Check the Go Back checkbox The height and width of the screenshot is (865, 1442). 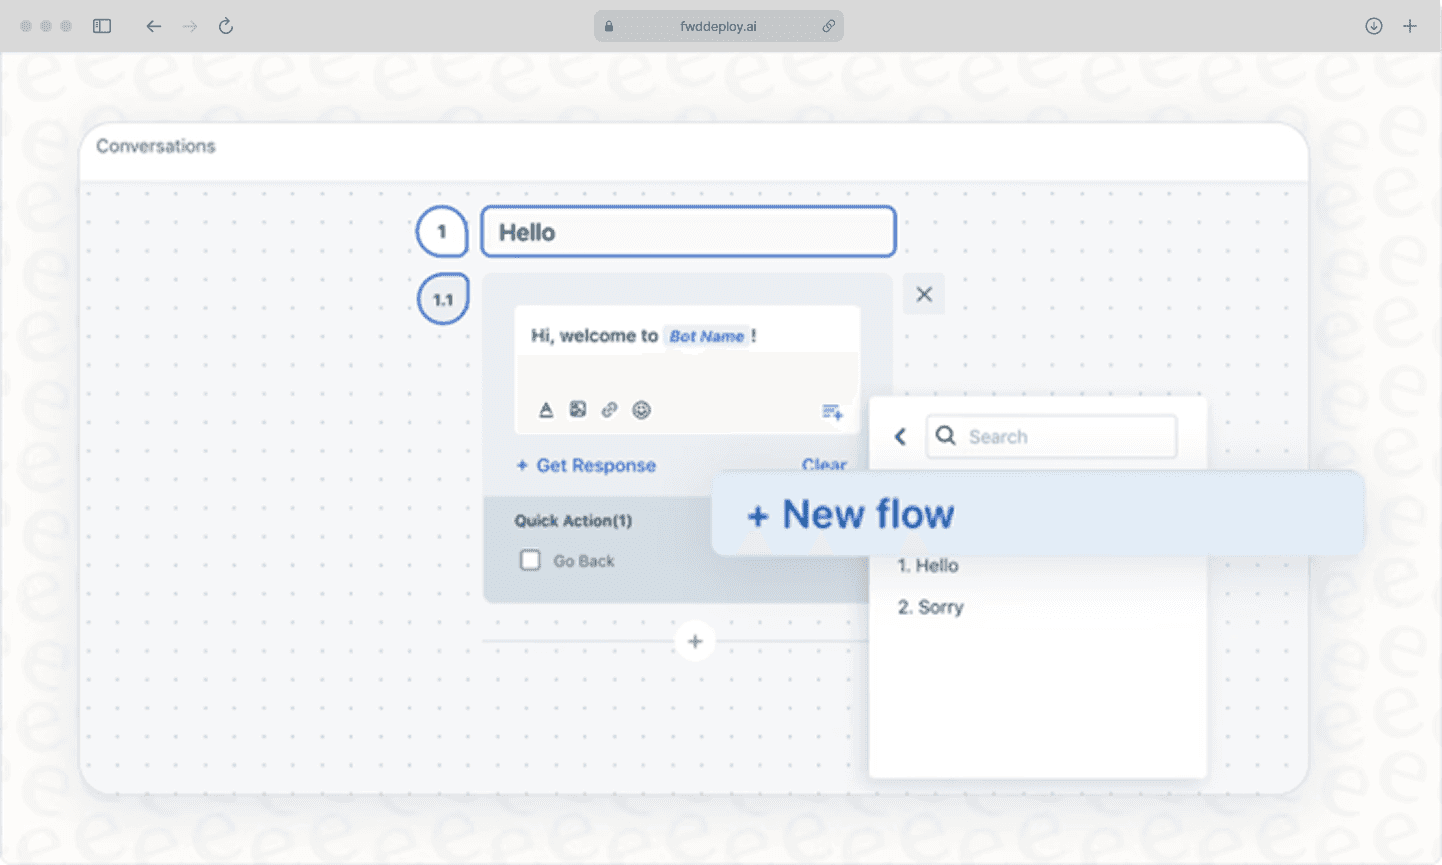click(x=530, y=560)
